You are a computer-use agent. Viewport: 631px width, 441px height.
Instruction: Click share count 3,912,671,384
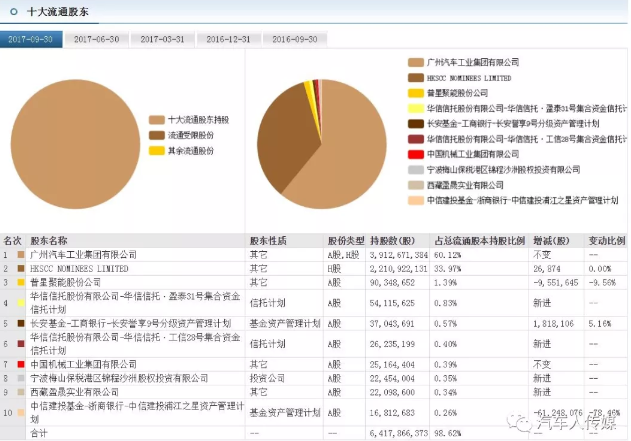pyautogui.click(x=398, y=255)
